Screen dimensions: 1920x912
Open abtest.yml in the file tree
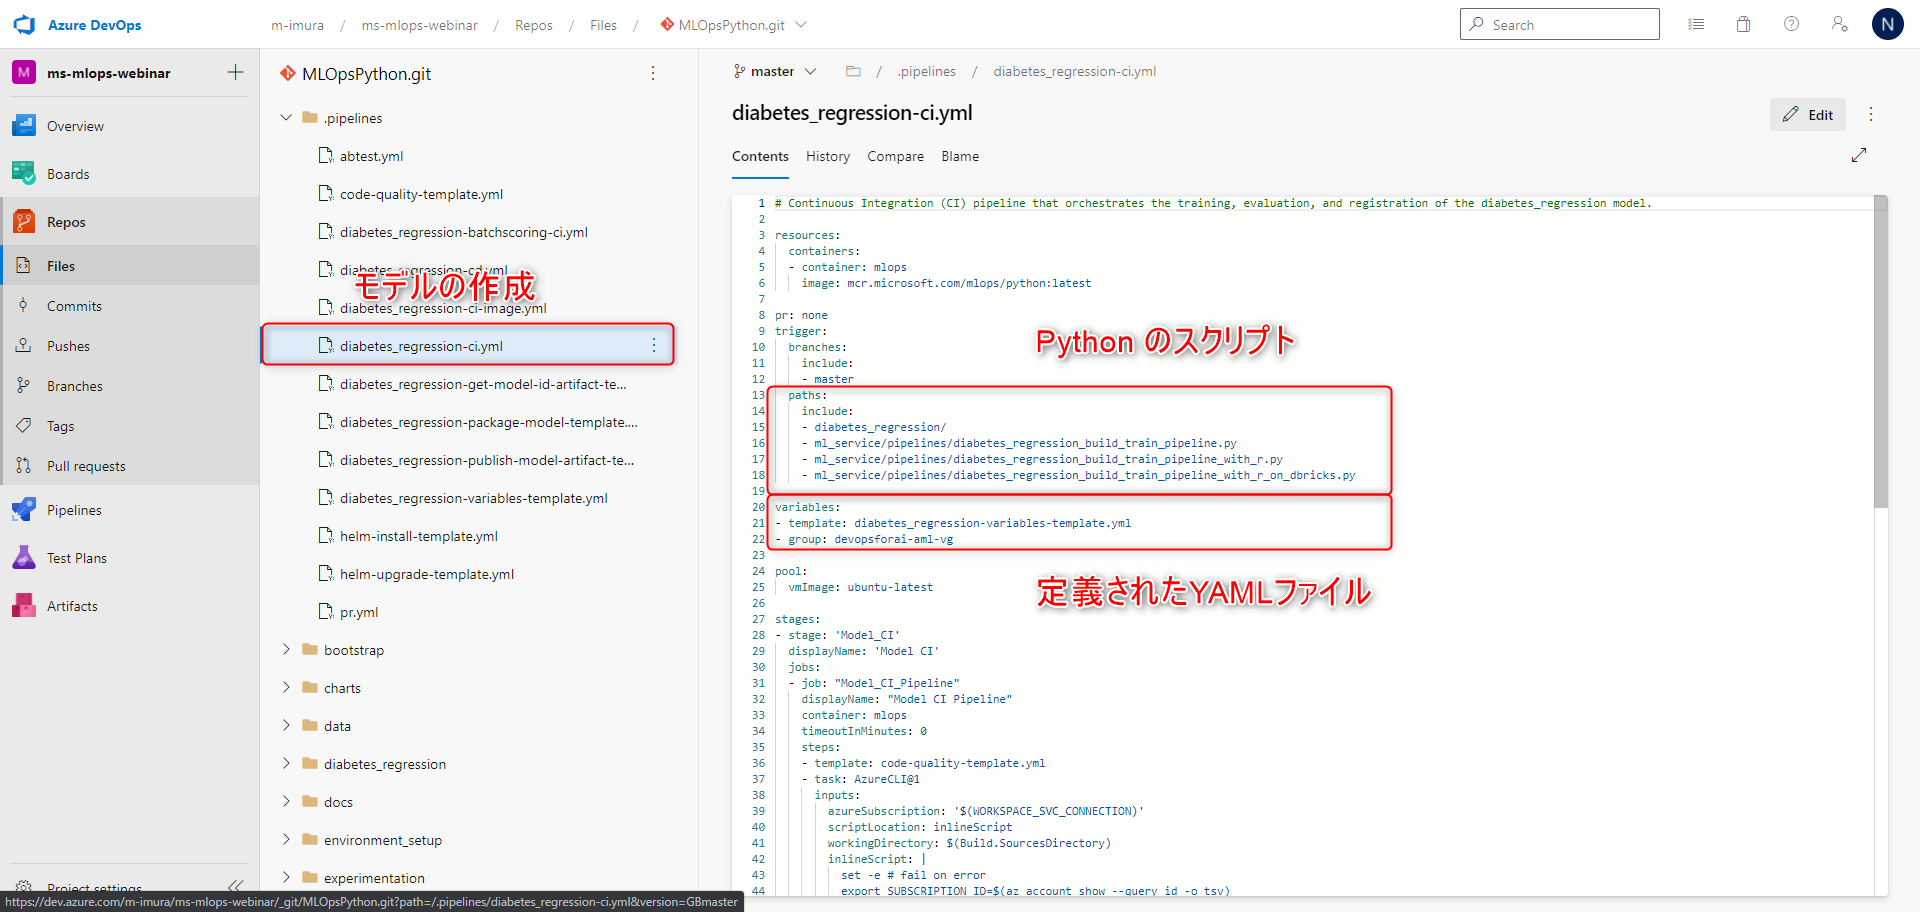(371, 156)
